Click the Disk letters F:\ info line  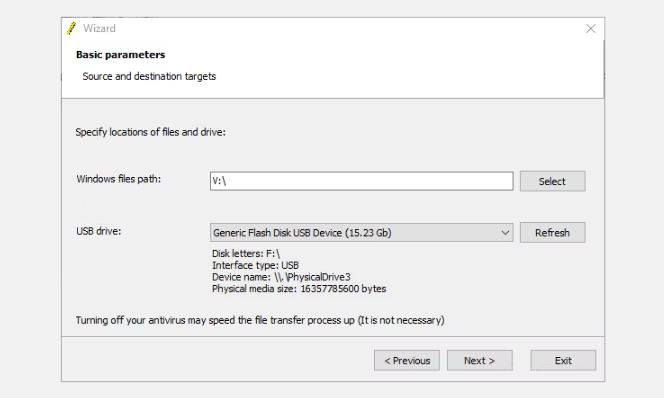click(246, 253)
